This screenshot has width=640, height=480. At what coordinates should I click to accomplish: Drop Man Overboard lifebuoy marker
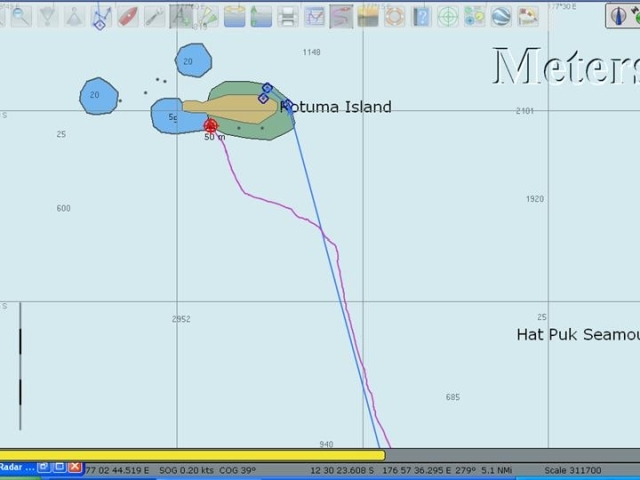395,15
